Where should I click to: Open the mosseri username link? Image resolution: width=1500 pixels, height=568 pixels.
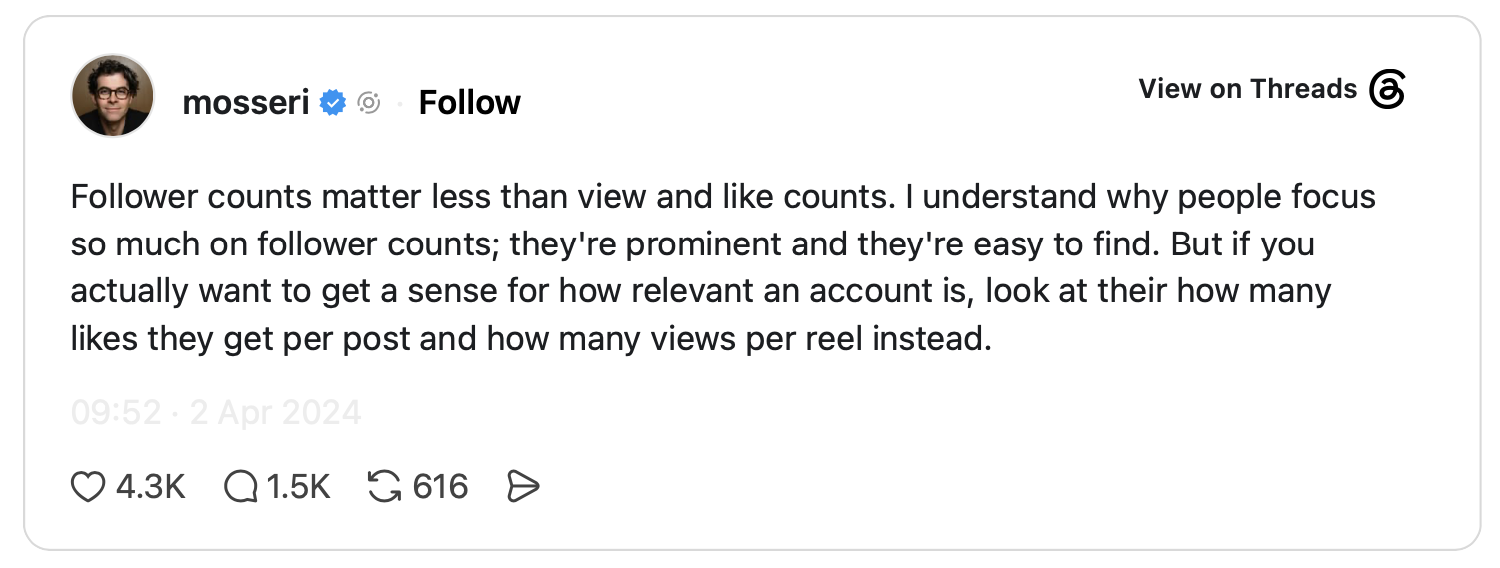246,102
